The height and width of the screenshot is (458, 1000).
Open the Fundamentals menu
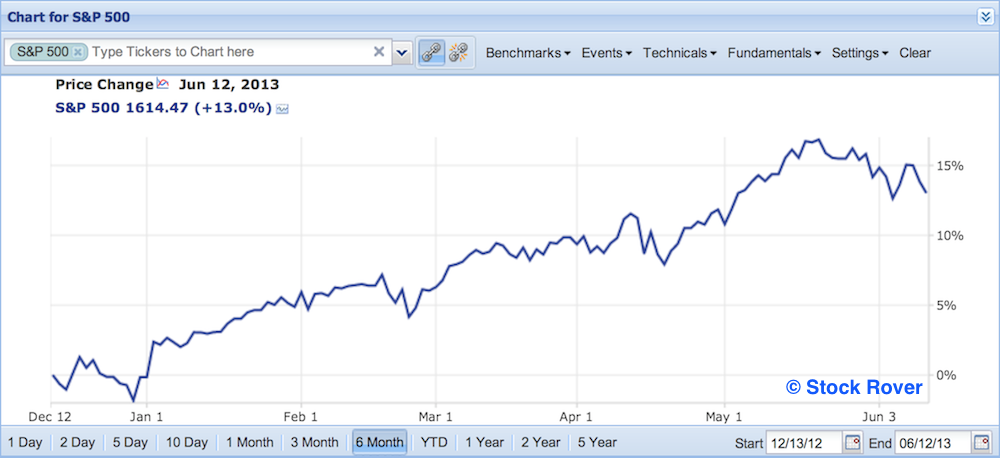tap(774, 53)
